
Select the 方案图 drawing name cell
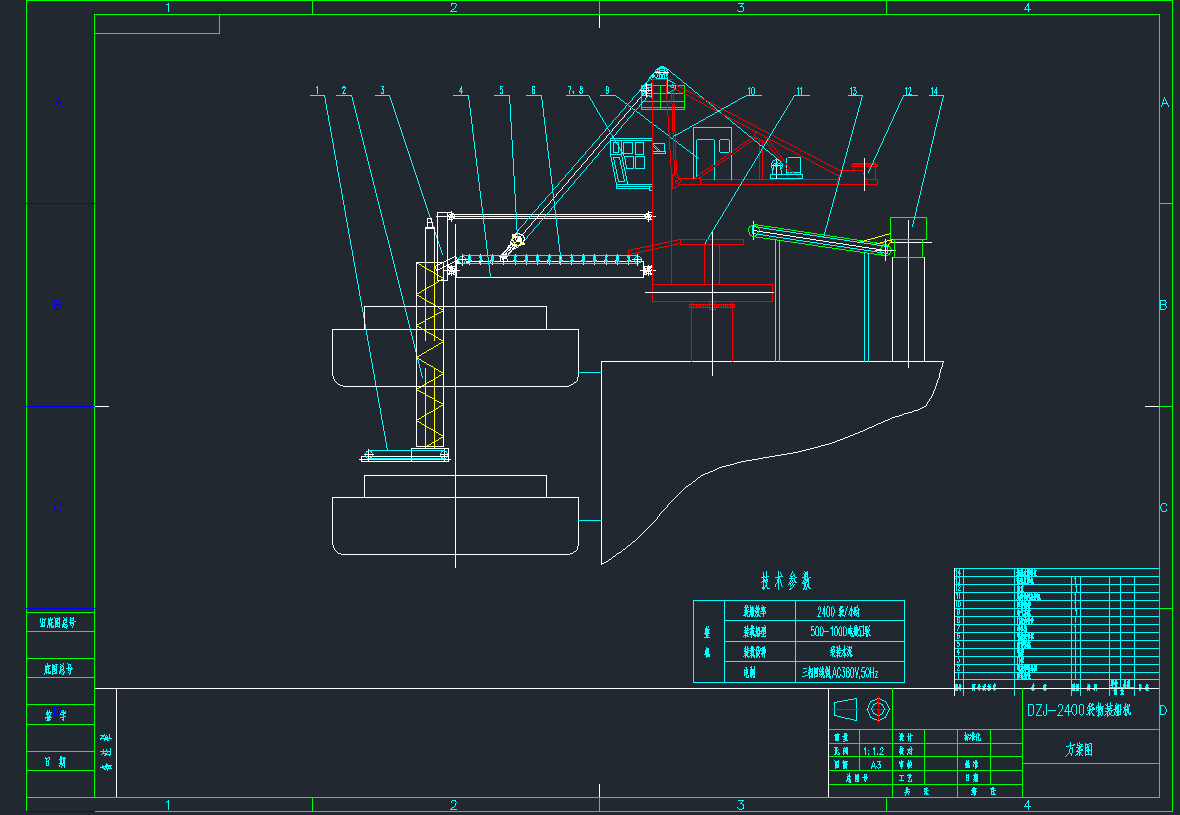pos(1078,749)
